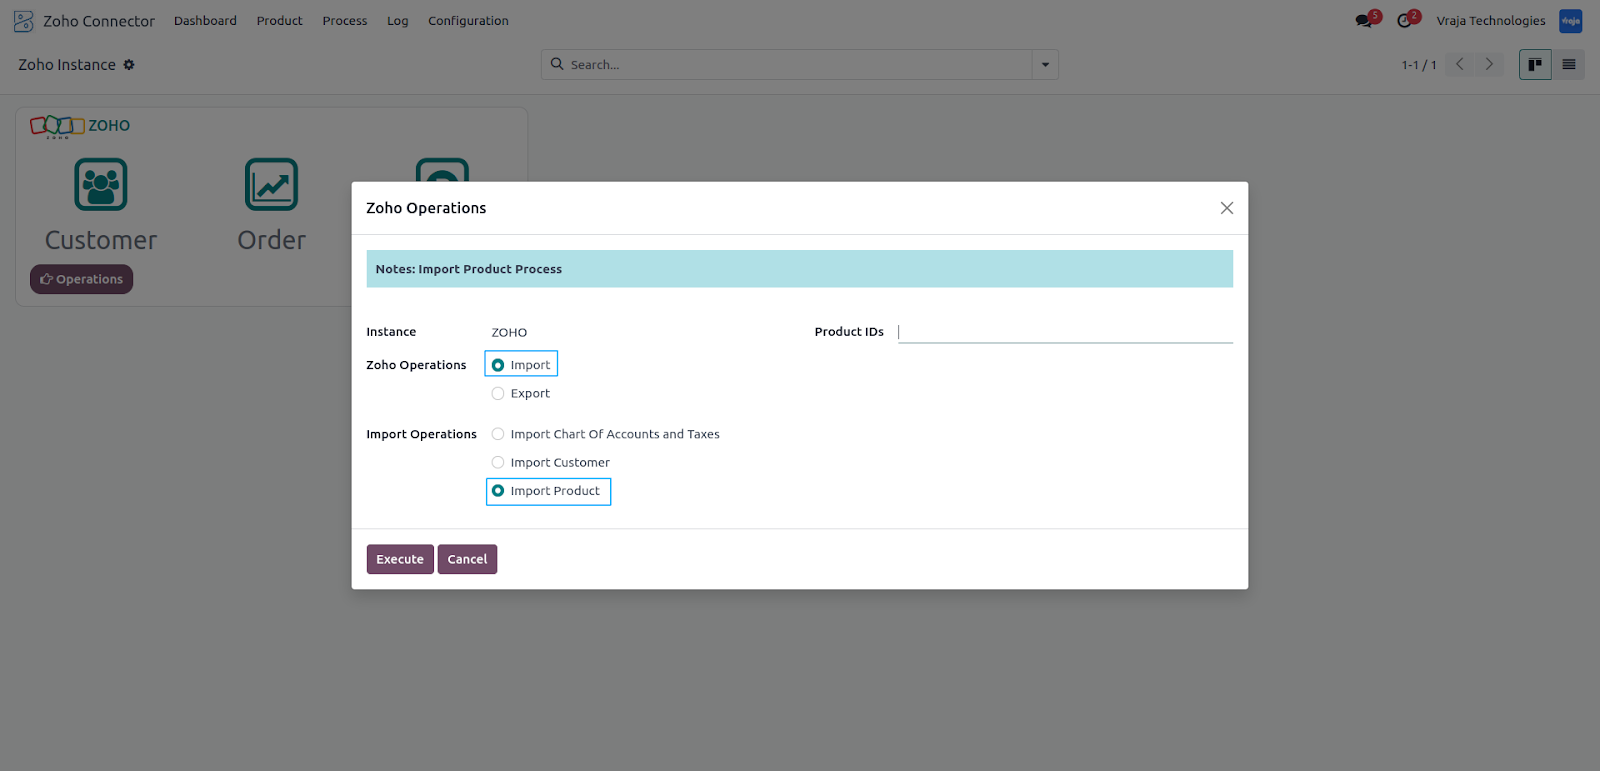Choose Import Customer radio option
Image resolution: width=1600 pixels, height=771 pixels.
click(x=498, y=462)
